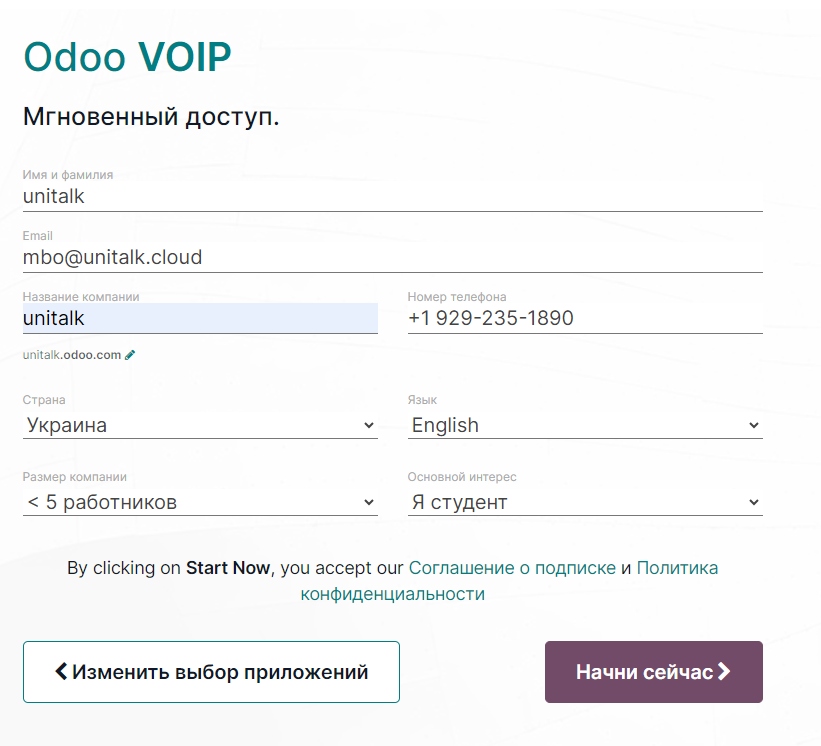The height and width of the screenshot is (746, 821).
Task: Expand the Язык language dropdown
Action: point(585,425)
